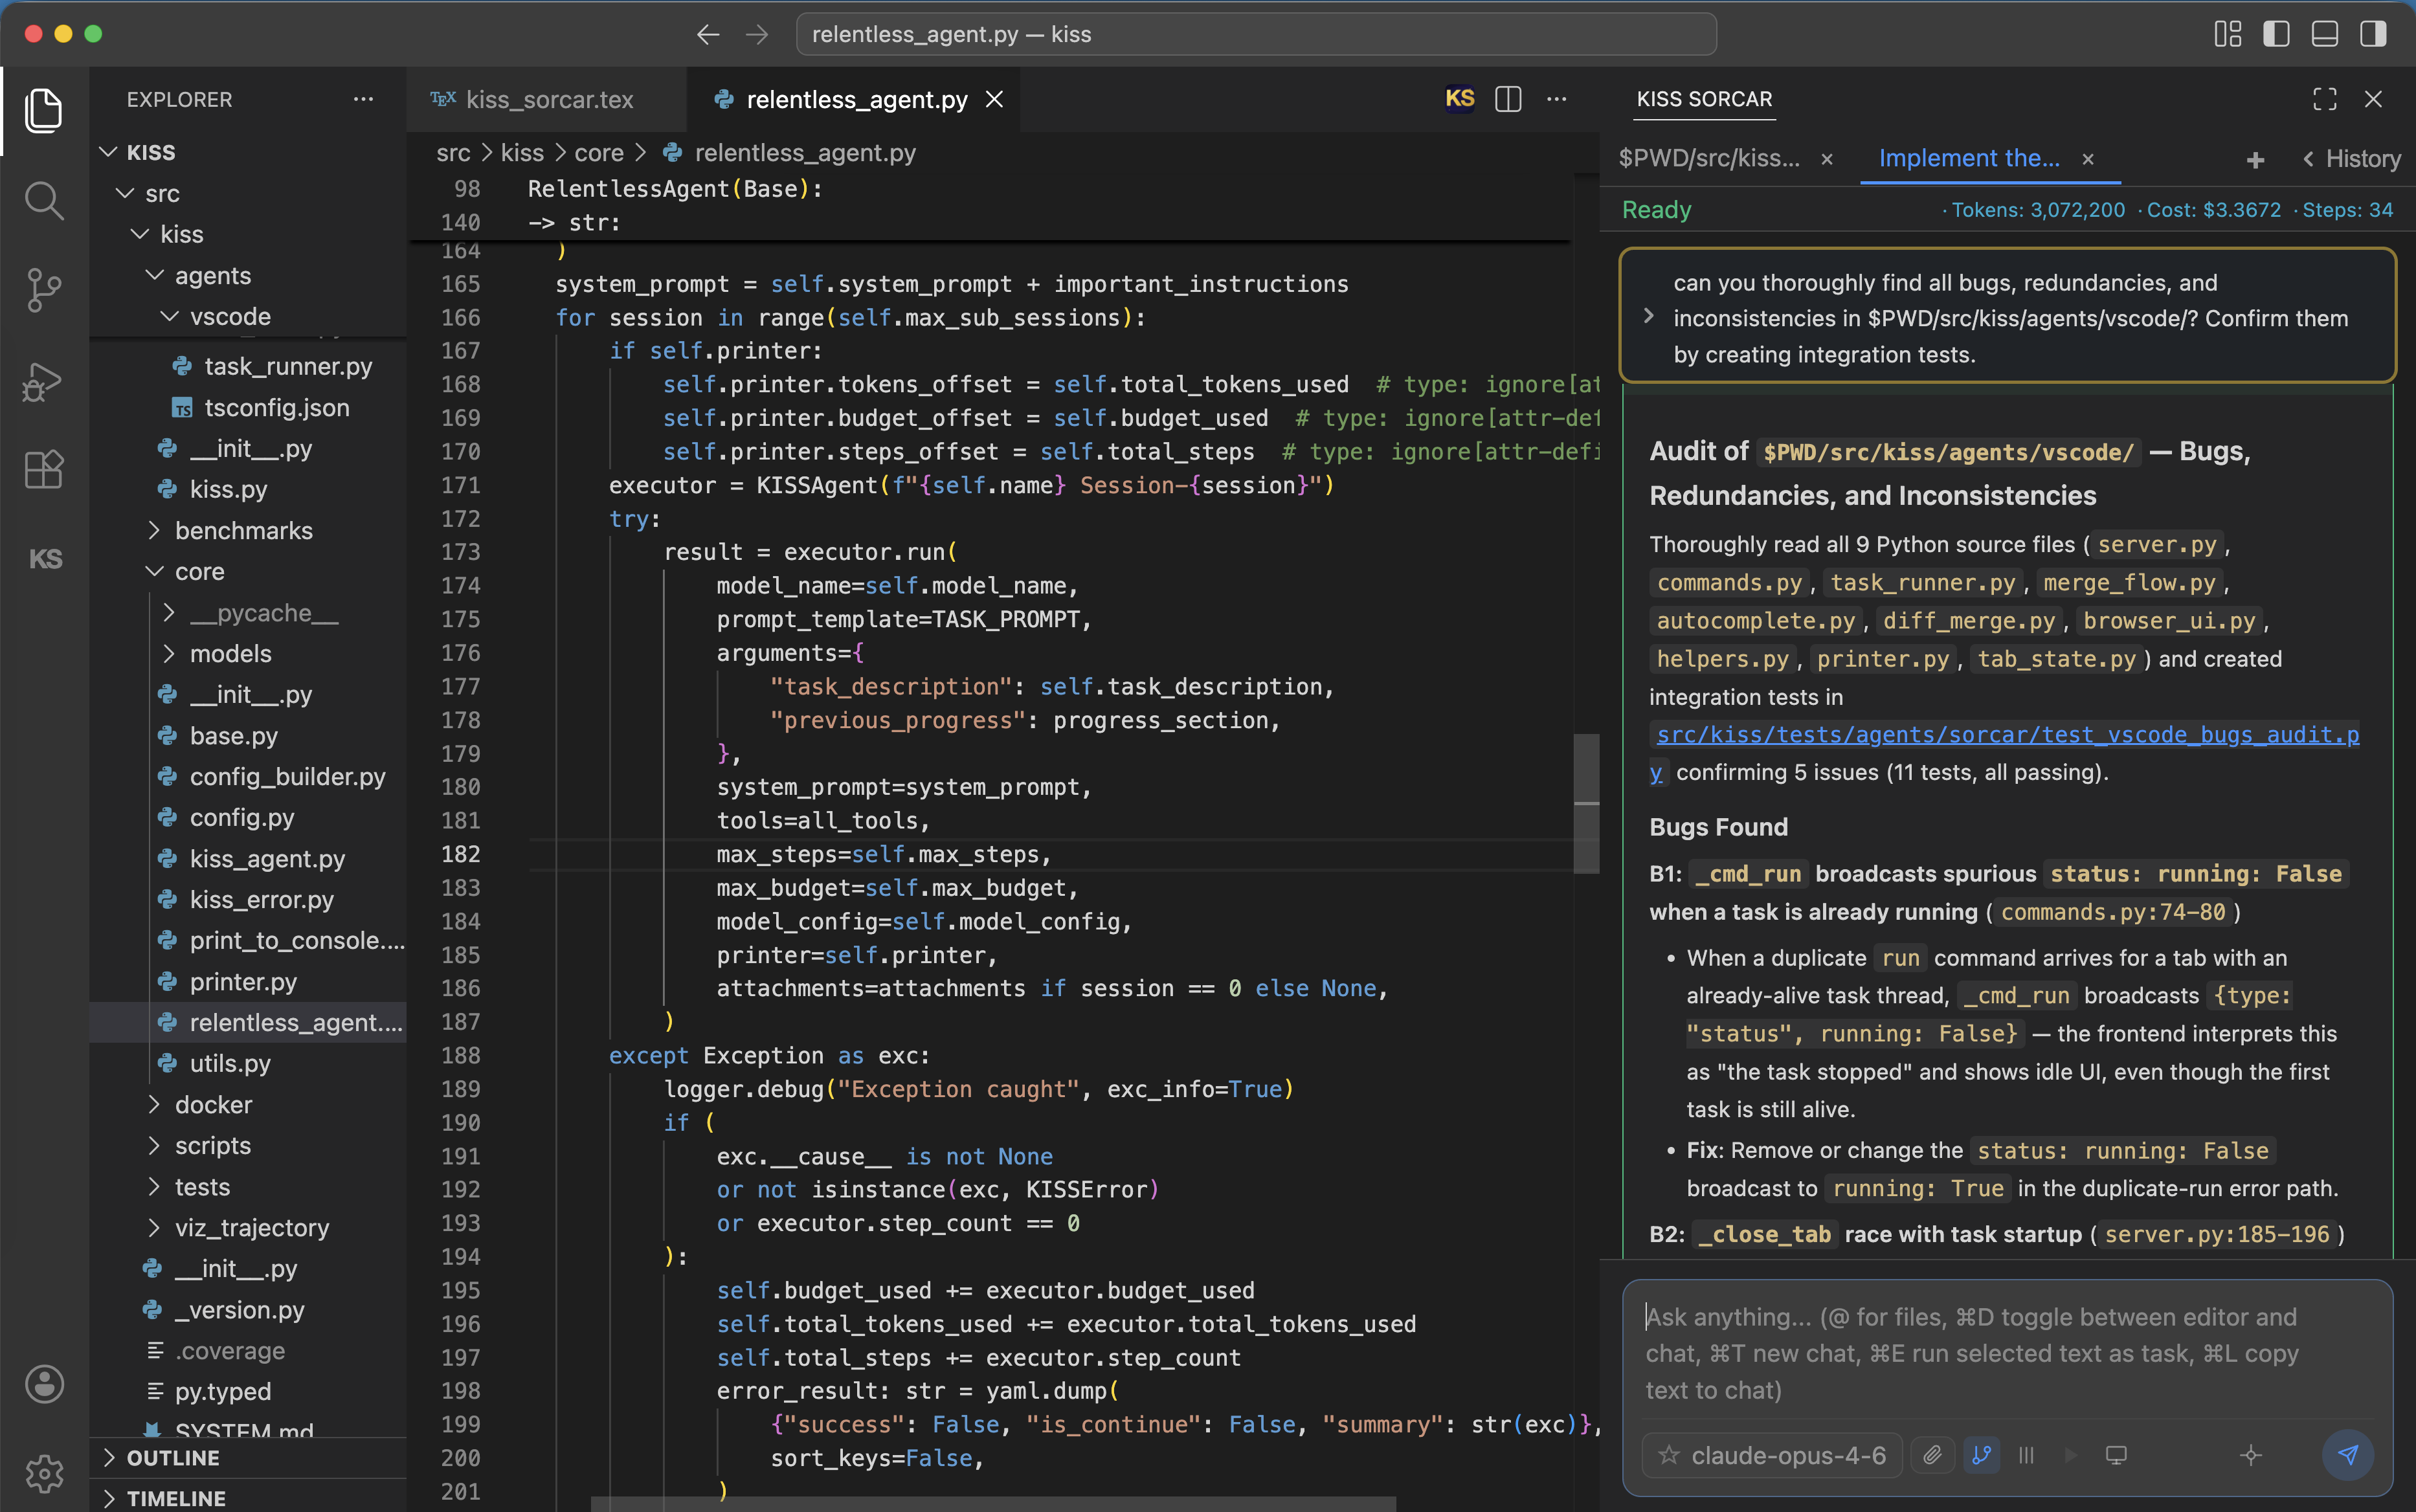
Task: Open kiss_agent.py in explorer
Action: tap(267, 858)
